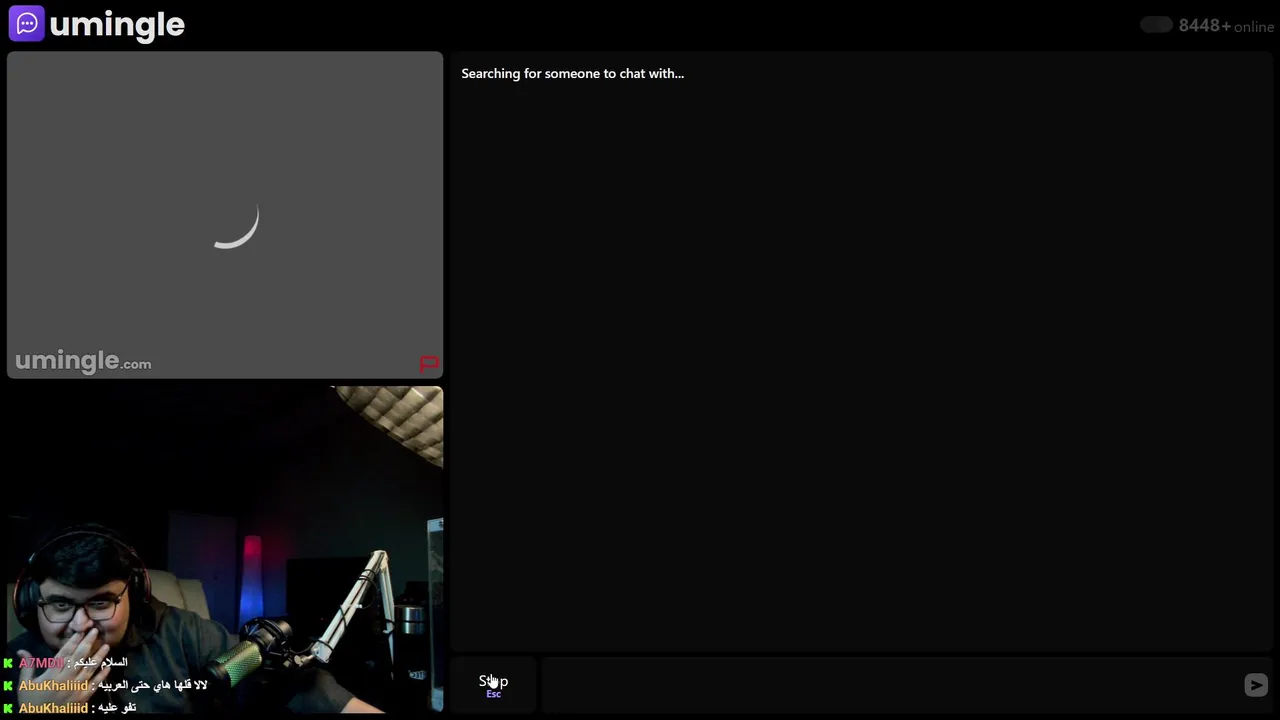Click the Stop button
Image resolution: width=1280 pixels, height=720 pixels.
coord(493,685)
